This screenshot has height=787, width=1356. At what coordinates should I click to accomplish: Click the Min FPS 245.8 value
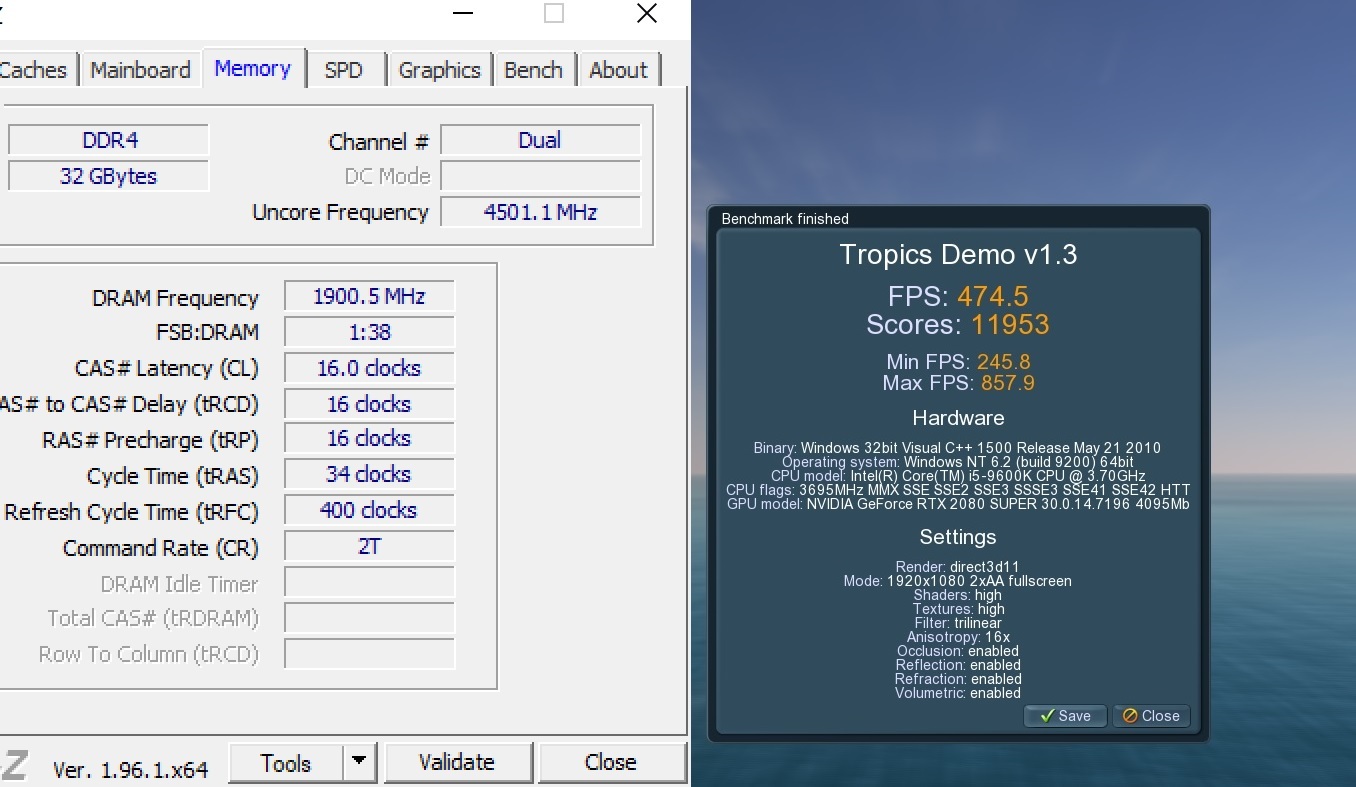[958, 362]
